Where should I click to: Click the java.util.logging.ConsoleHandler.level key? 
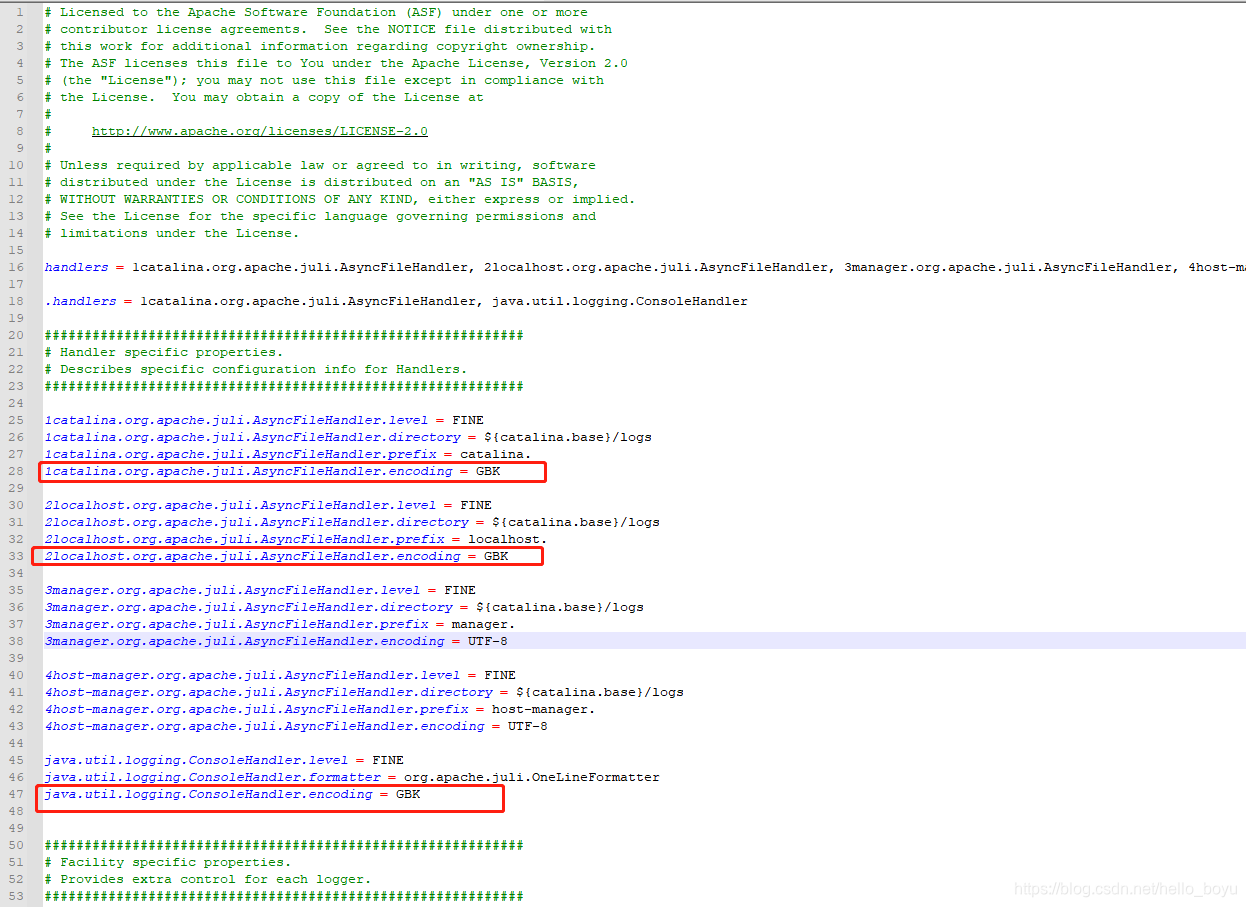pos(196,760)
